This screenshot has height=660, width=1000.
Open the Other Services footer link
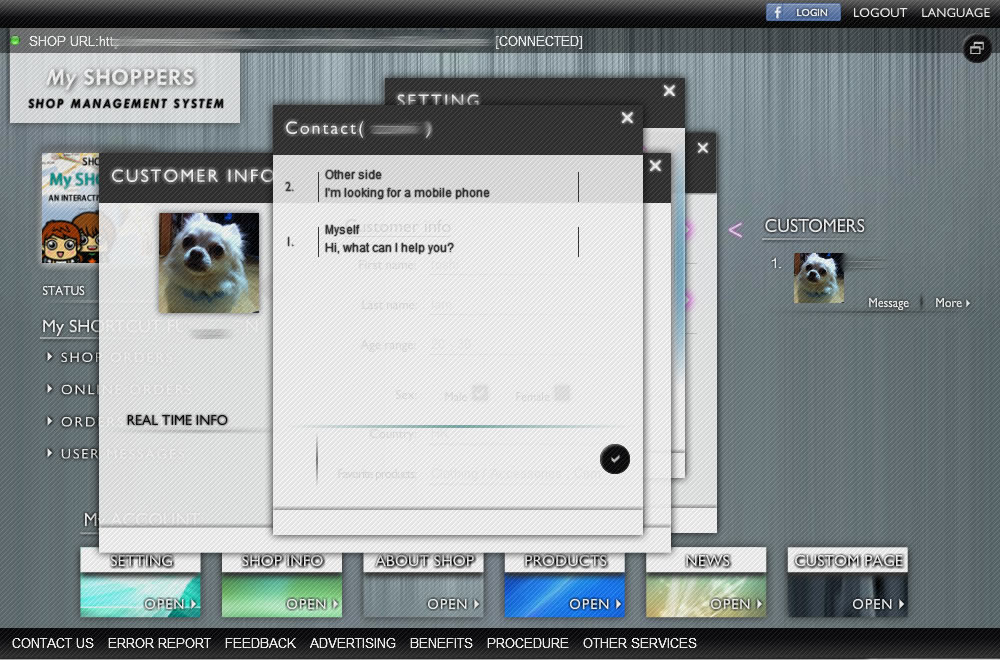pos(639,643)
